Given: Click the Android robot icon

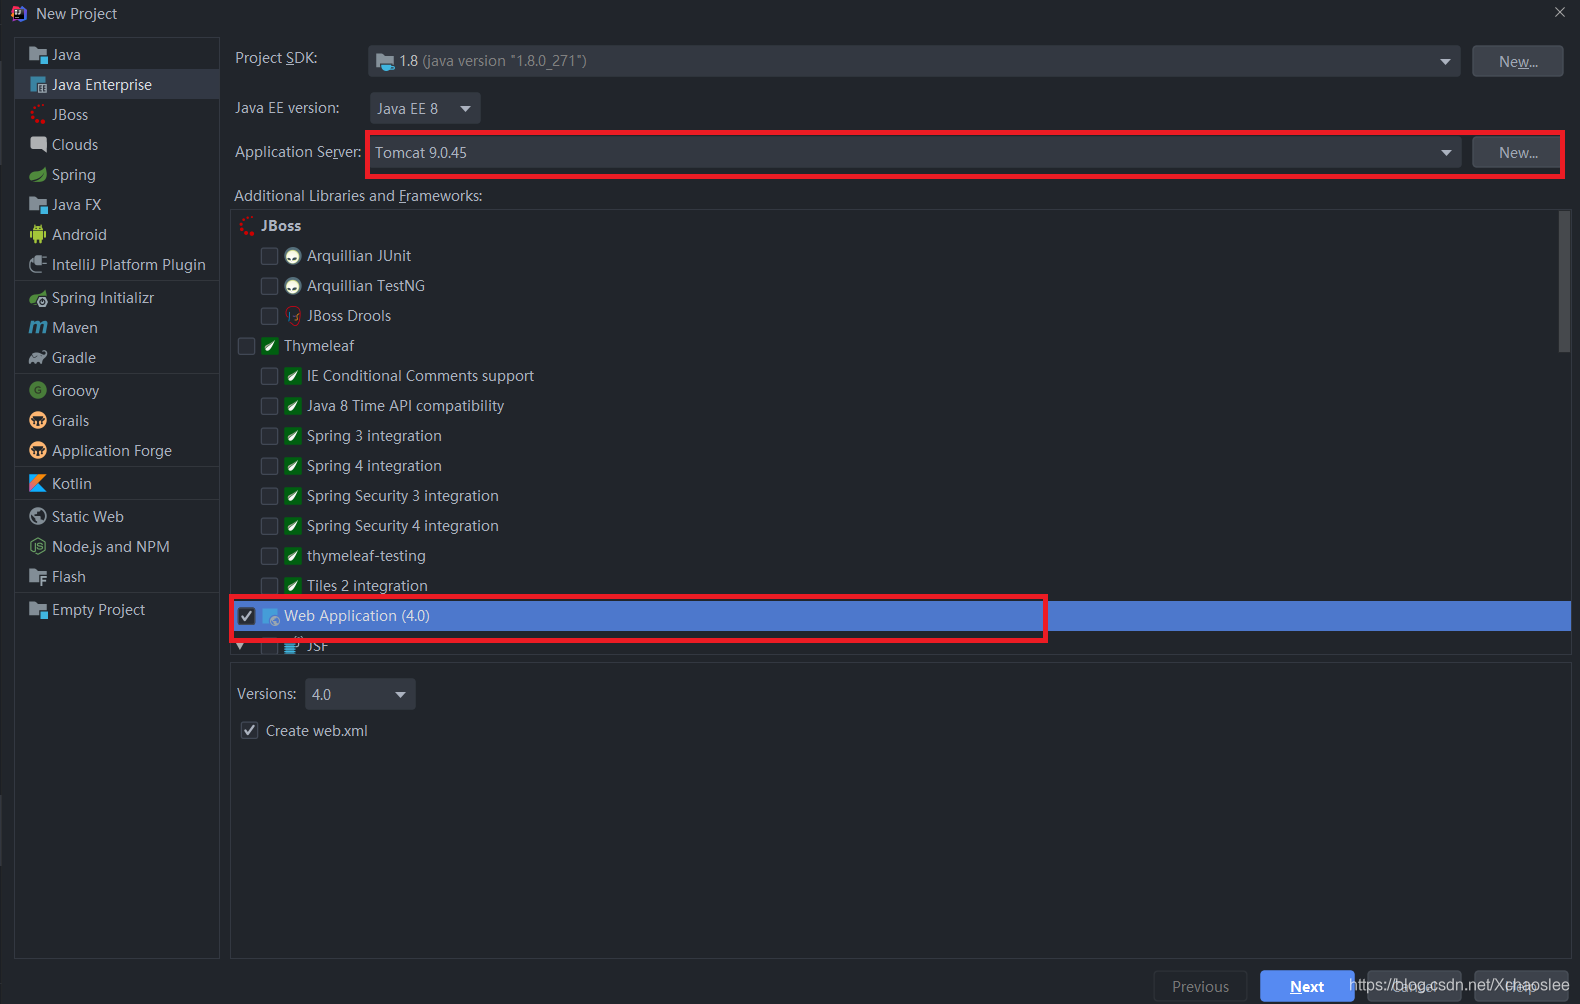Looking at the screenshot, I should point(38,235).
